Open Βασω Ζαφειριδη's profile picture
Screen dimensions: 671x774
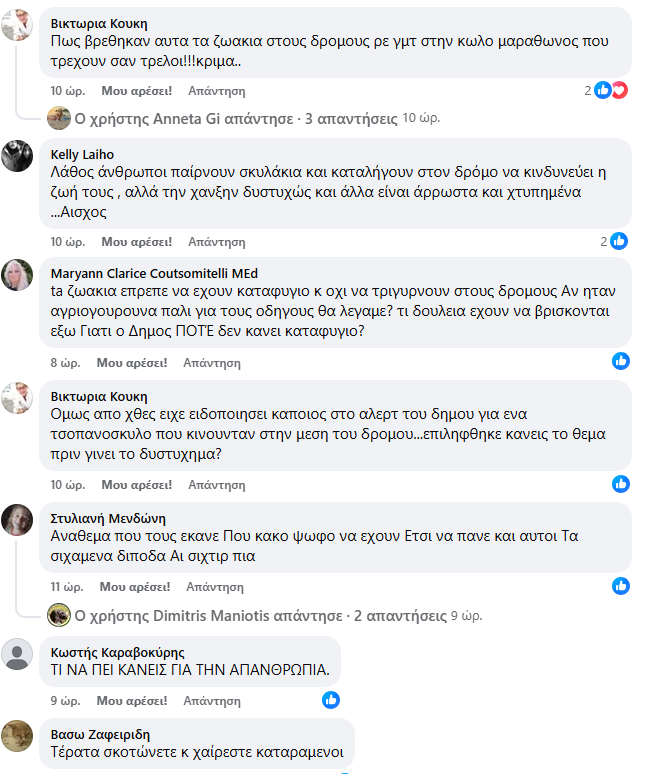[x=17, y=735]
